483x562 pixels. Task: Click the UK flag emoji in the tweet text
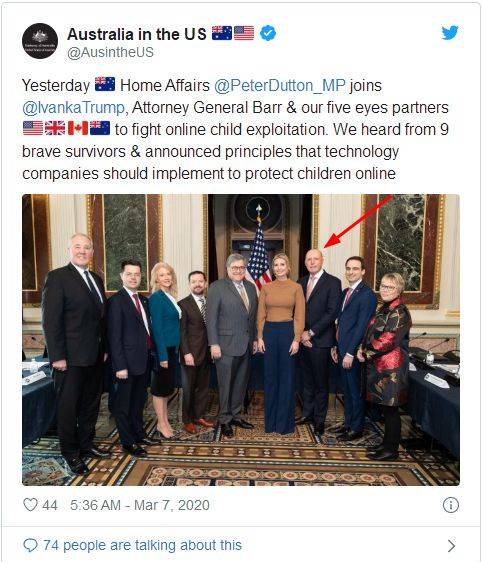coord(55,128)
